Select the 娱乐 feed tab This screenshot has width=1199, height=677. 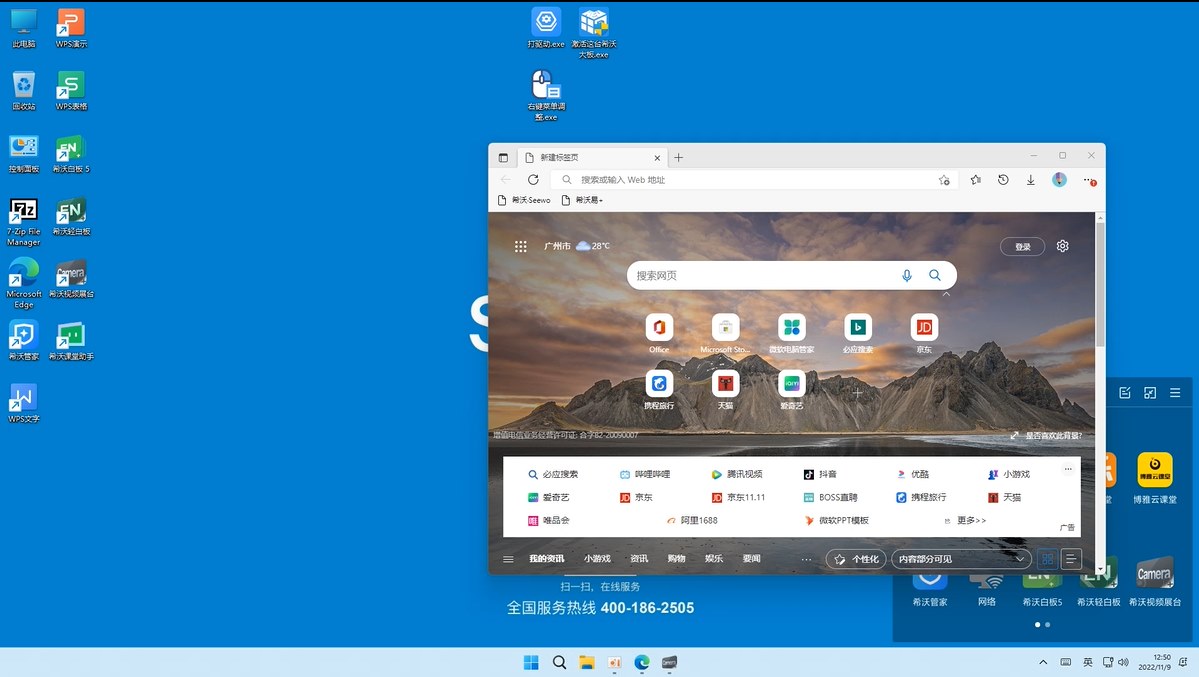pyautogui.click(x=713, y=559)
